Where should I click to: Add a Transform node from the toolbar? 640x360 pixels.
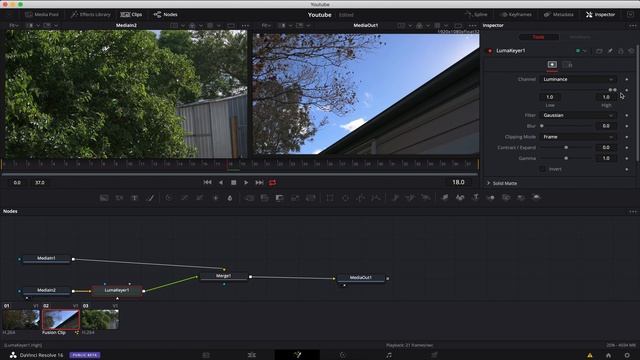pyautogui.click(x=311, y=198)
